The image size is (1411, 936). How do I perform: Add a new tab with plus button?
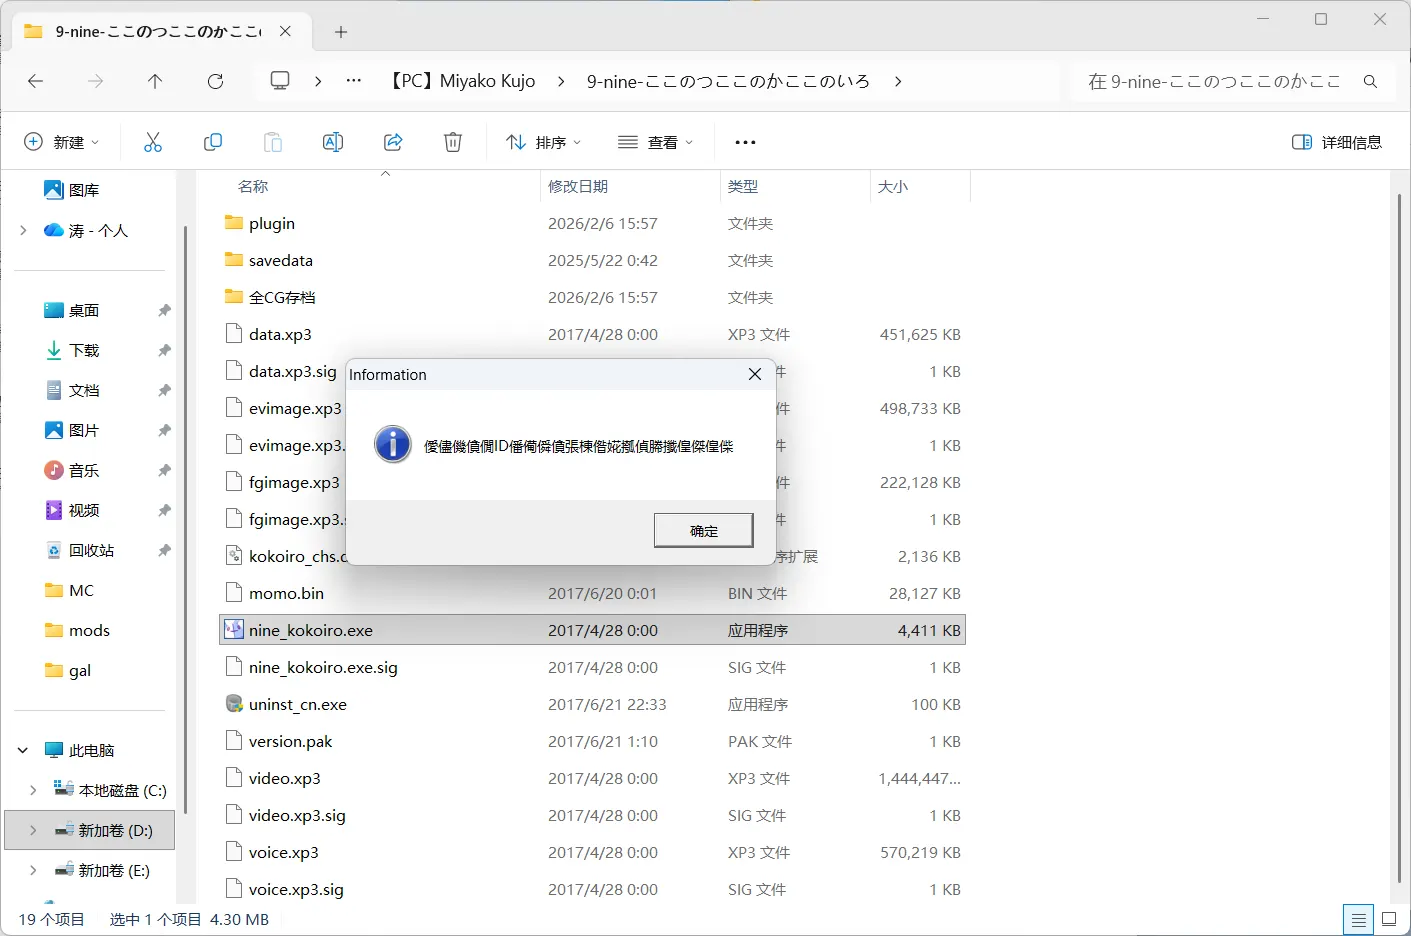(x=341, y=32)
